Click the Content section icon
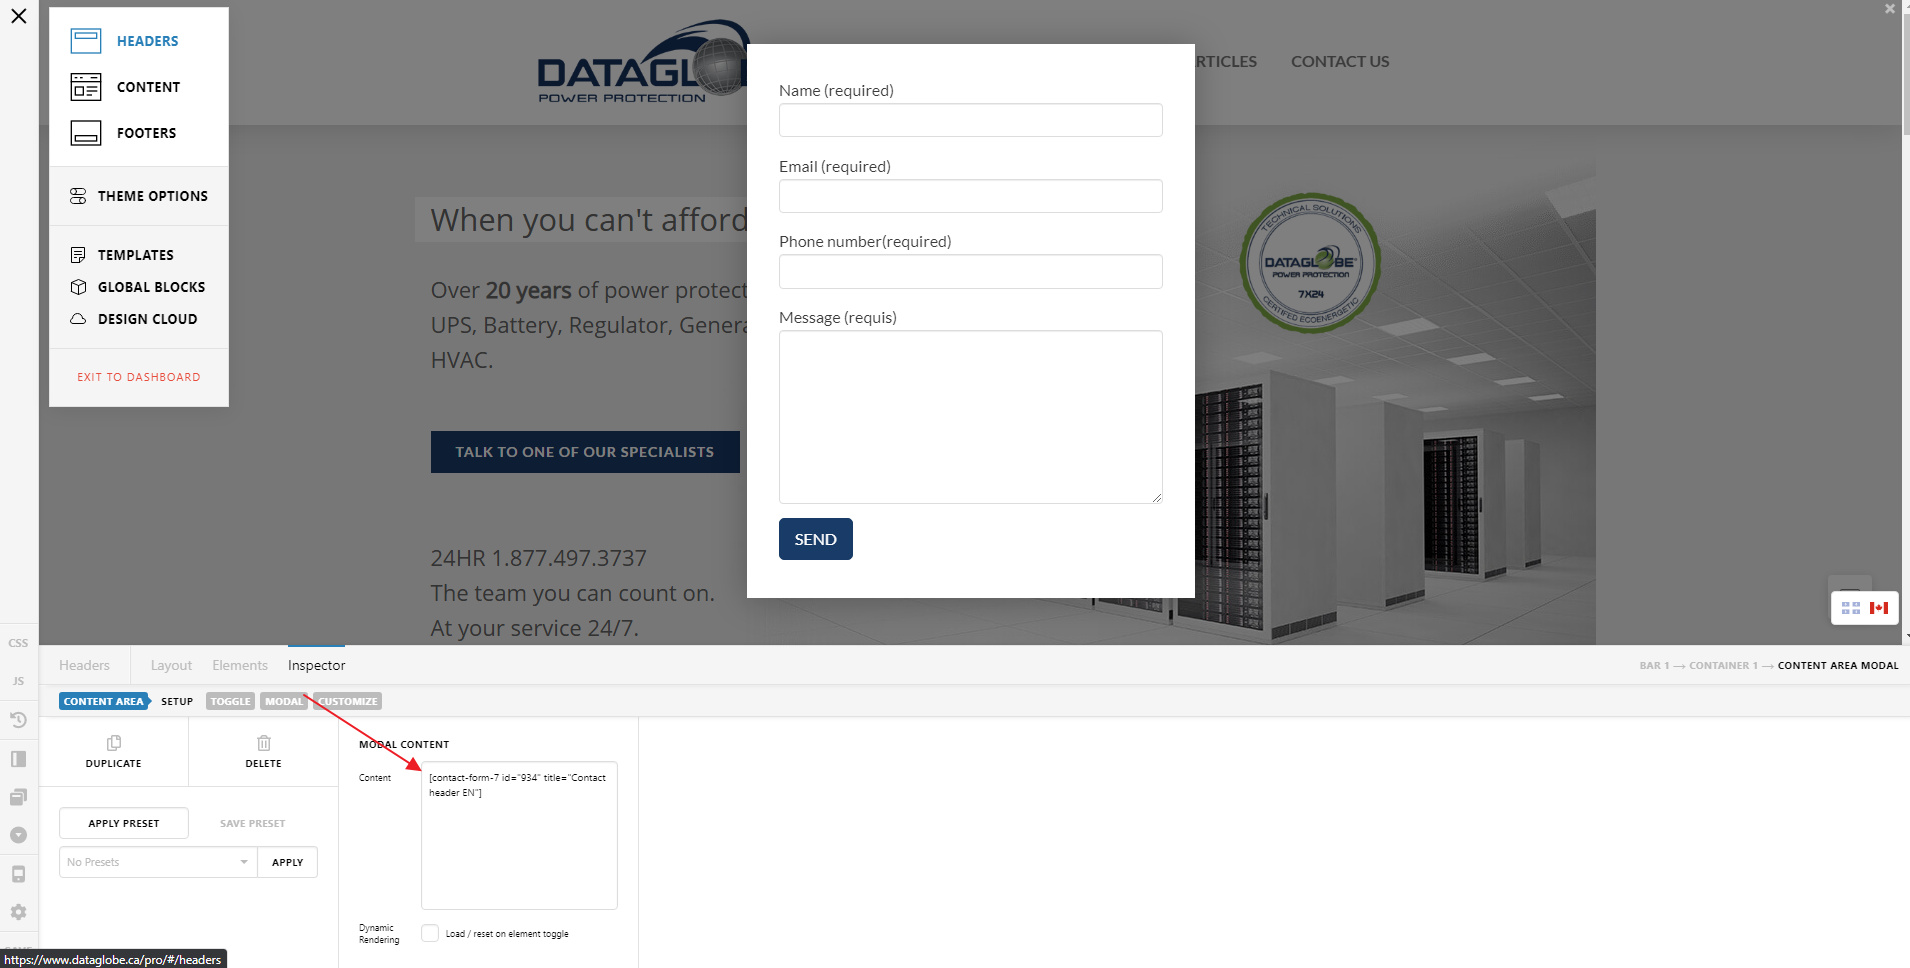Screen dimensions: 1910x968 pyautogui.click(x=86, y=87)
